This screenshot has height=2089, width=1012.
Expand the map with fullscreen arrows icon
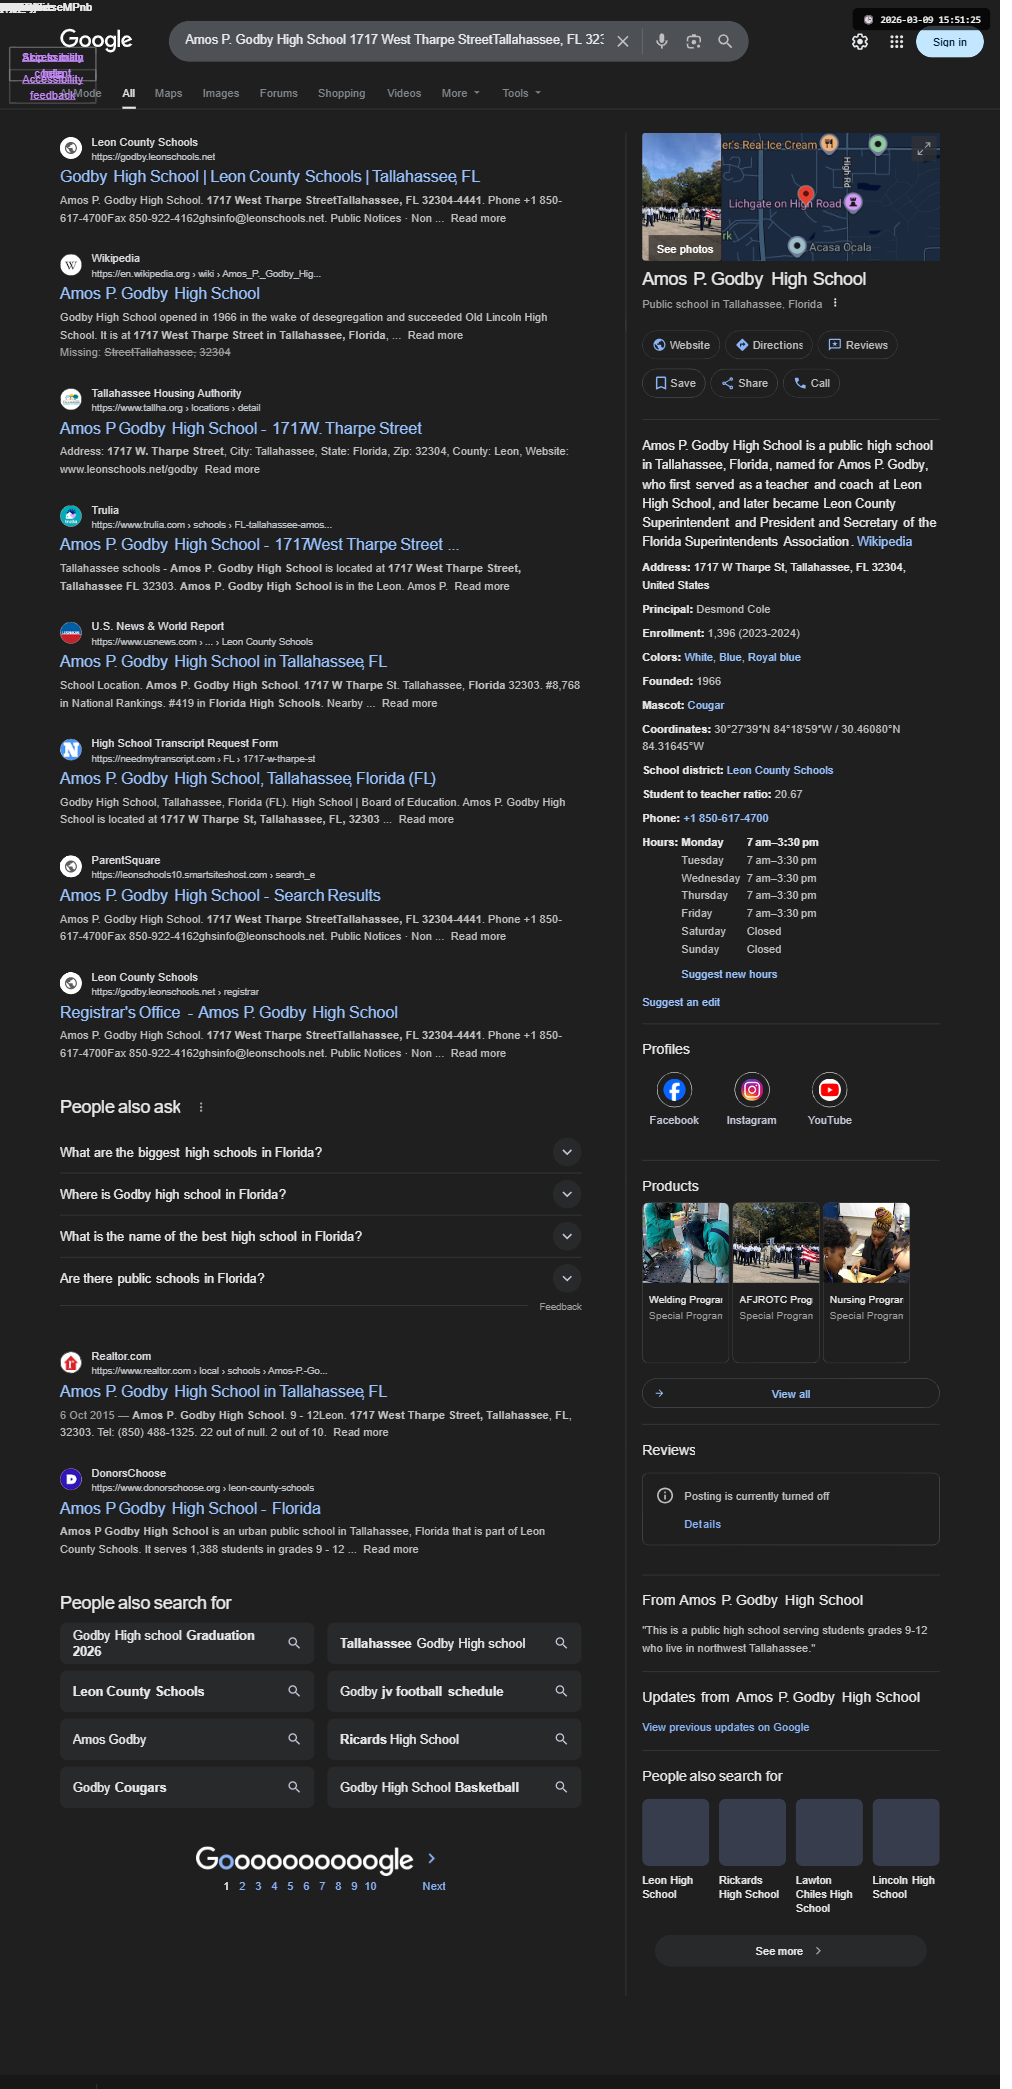[924, 148]
